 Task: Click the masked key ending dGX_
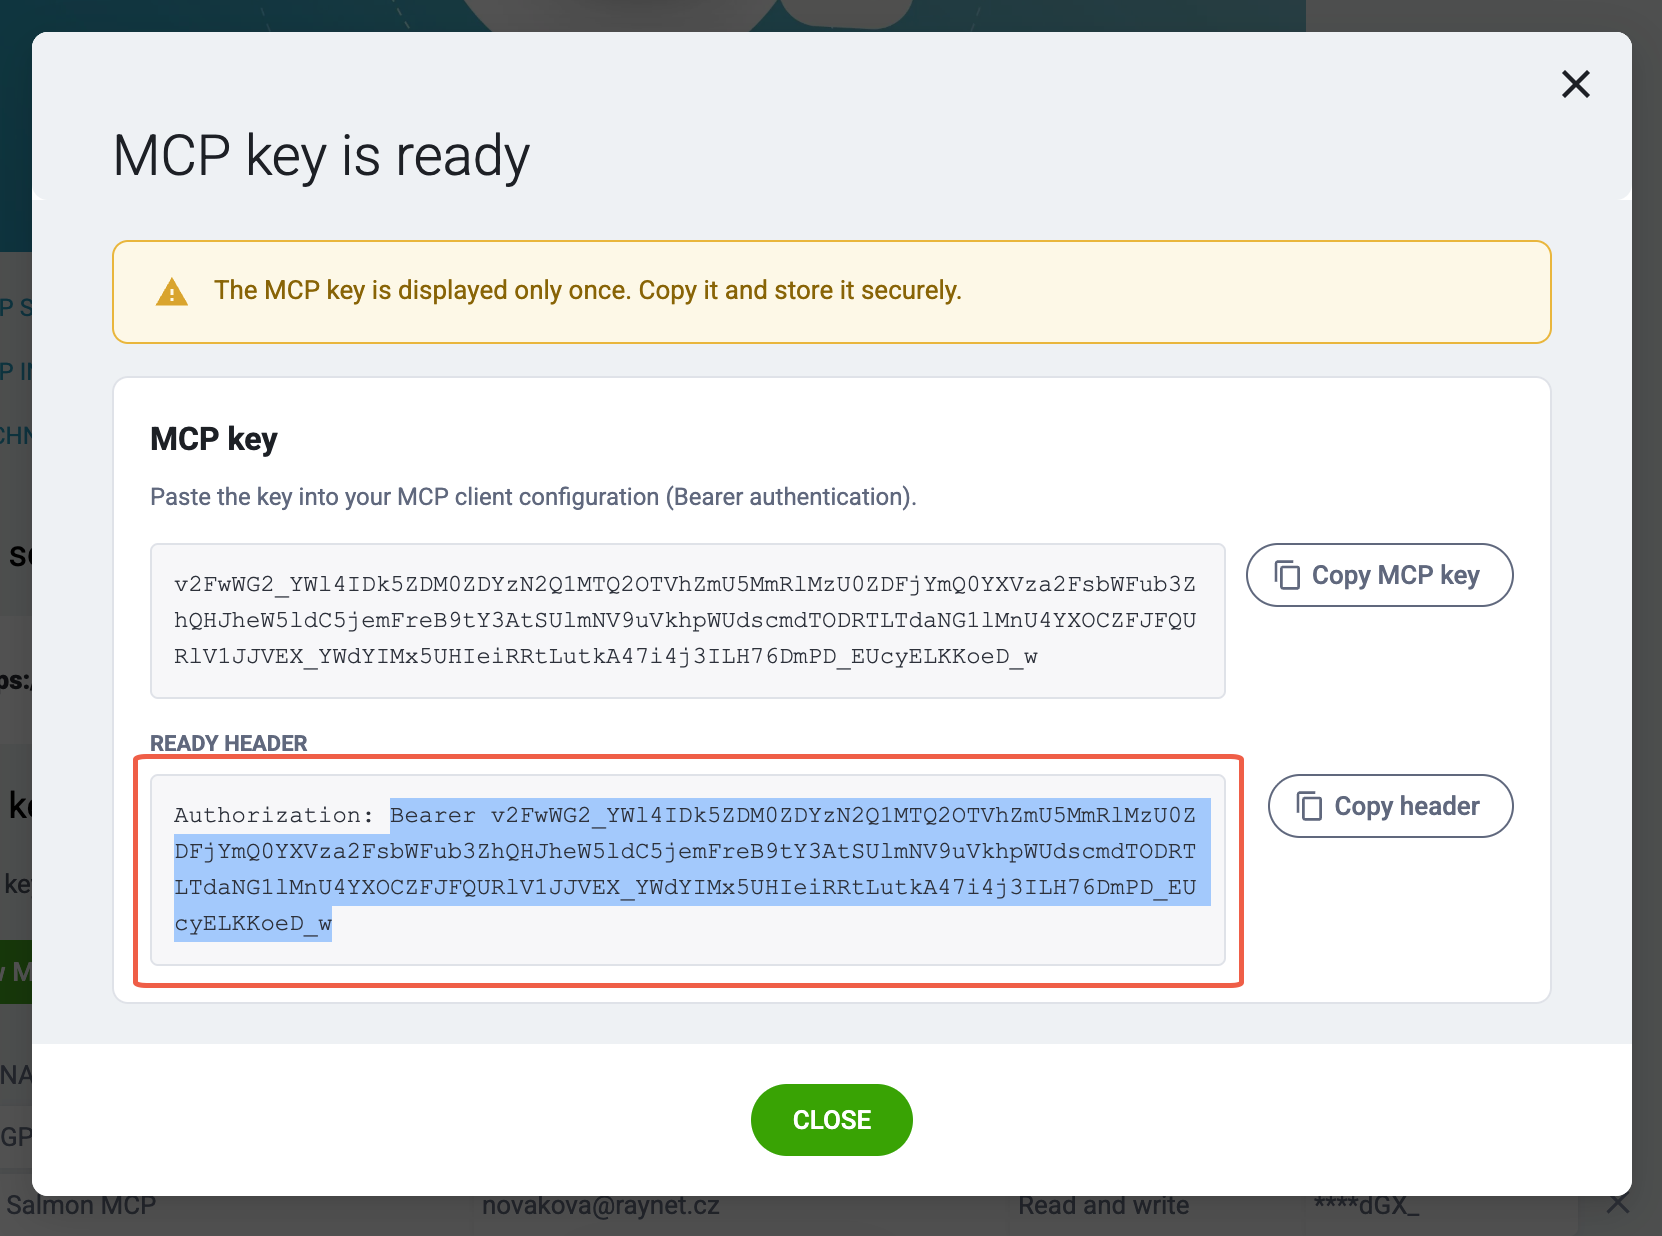1366,1206
